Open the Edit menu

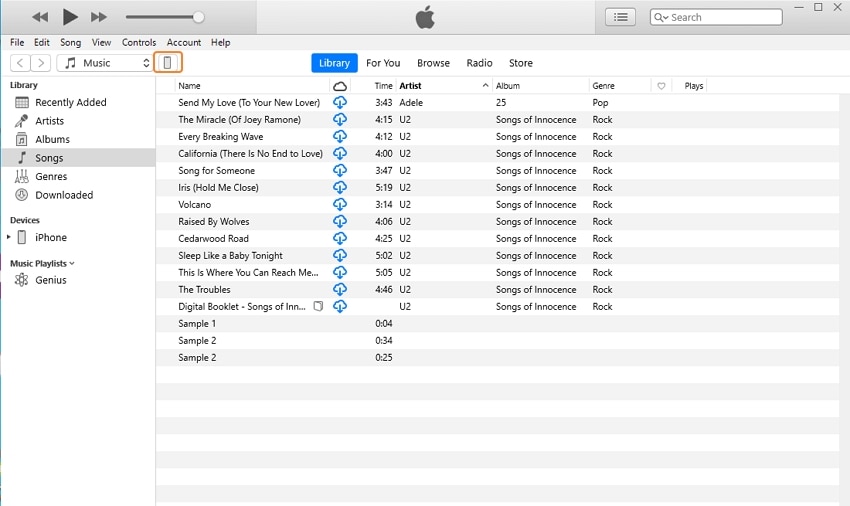41,42
